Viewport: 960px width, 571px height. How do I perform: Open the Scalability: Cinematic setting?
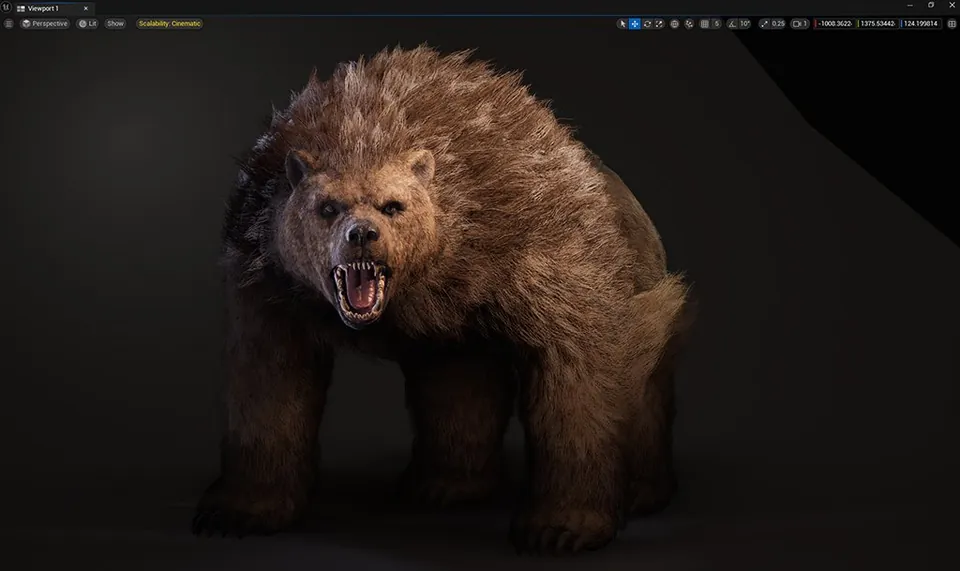coord(170,24)
